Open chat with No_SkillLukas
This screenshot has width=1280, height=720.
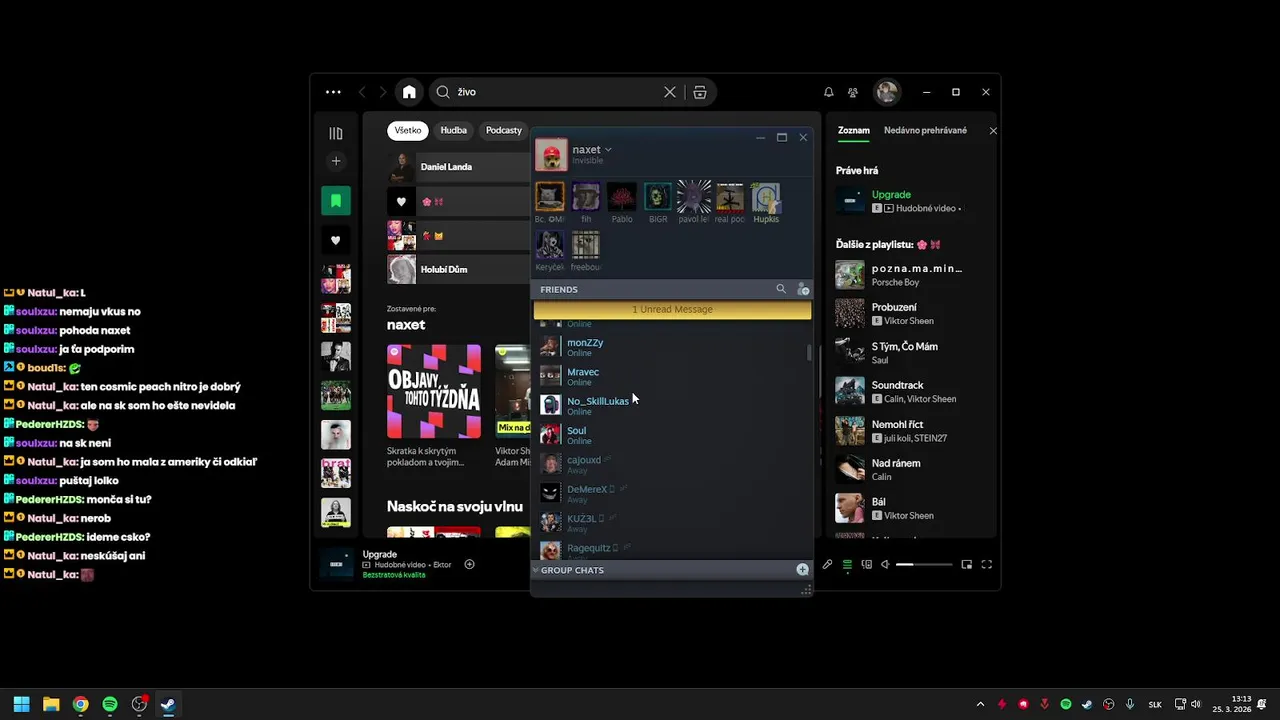click(672, 405)
